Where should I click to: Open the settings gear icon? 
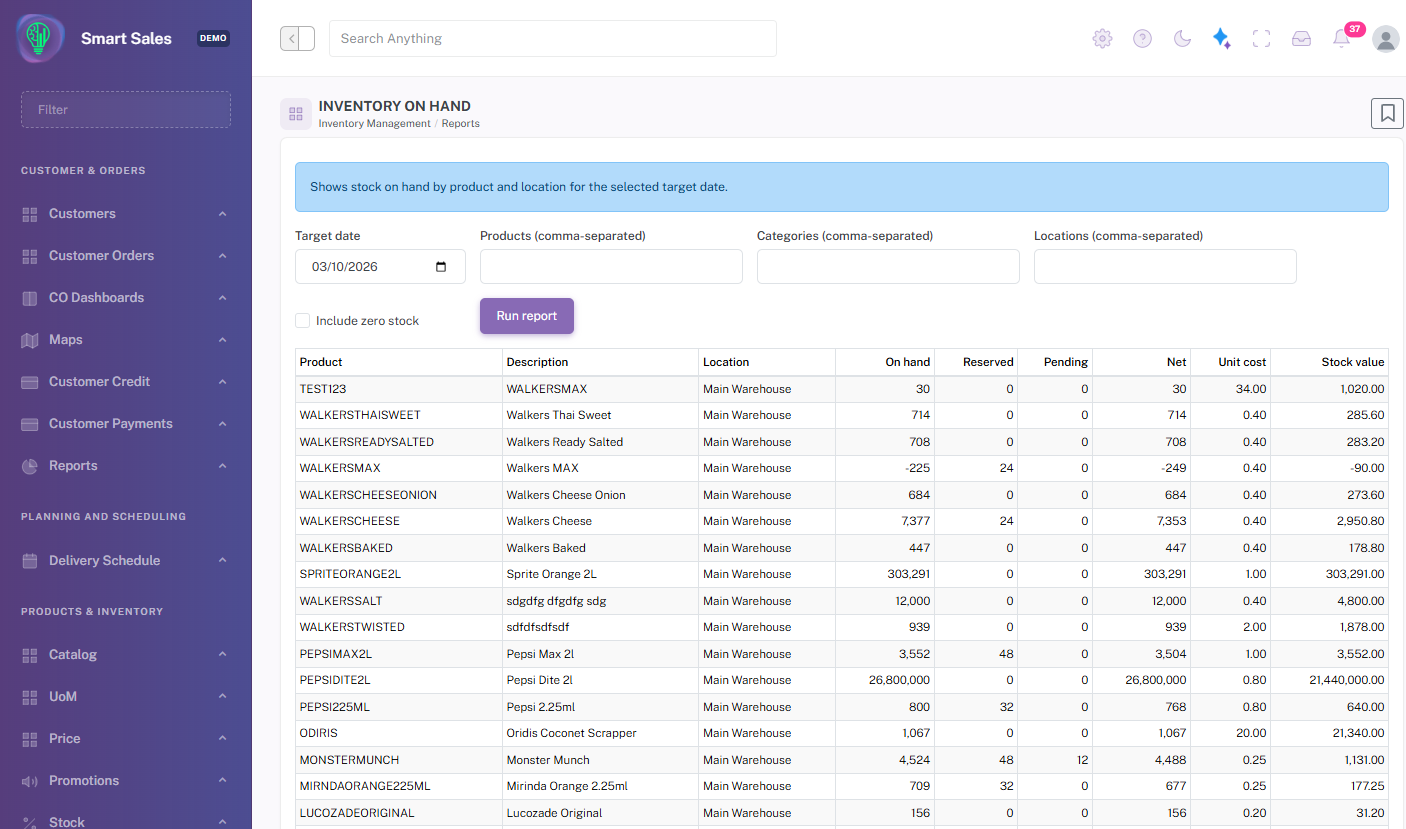pyautogui.click(x=1102, y=38)
